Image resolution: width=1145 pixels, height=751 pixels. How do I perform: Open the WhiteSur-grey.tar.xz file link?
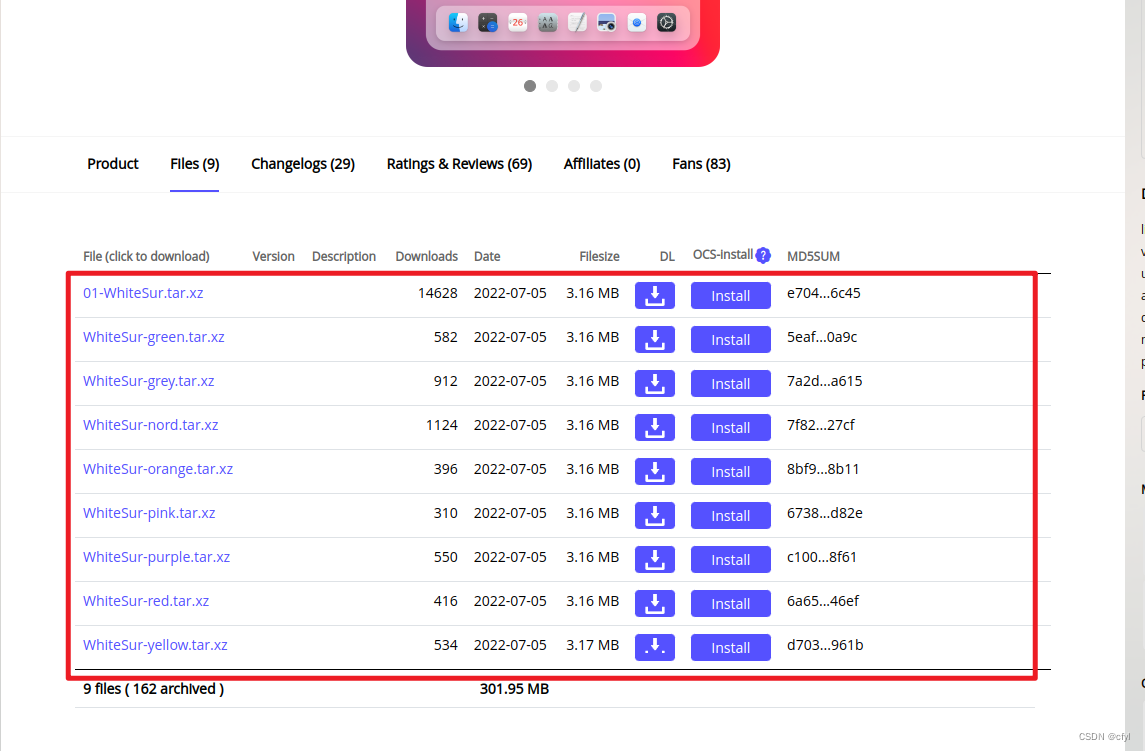(148, 381)
